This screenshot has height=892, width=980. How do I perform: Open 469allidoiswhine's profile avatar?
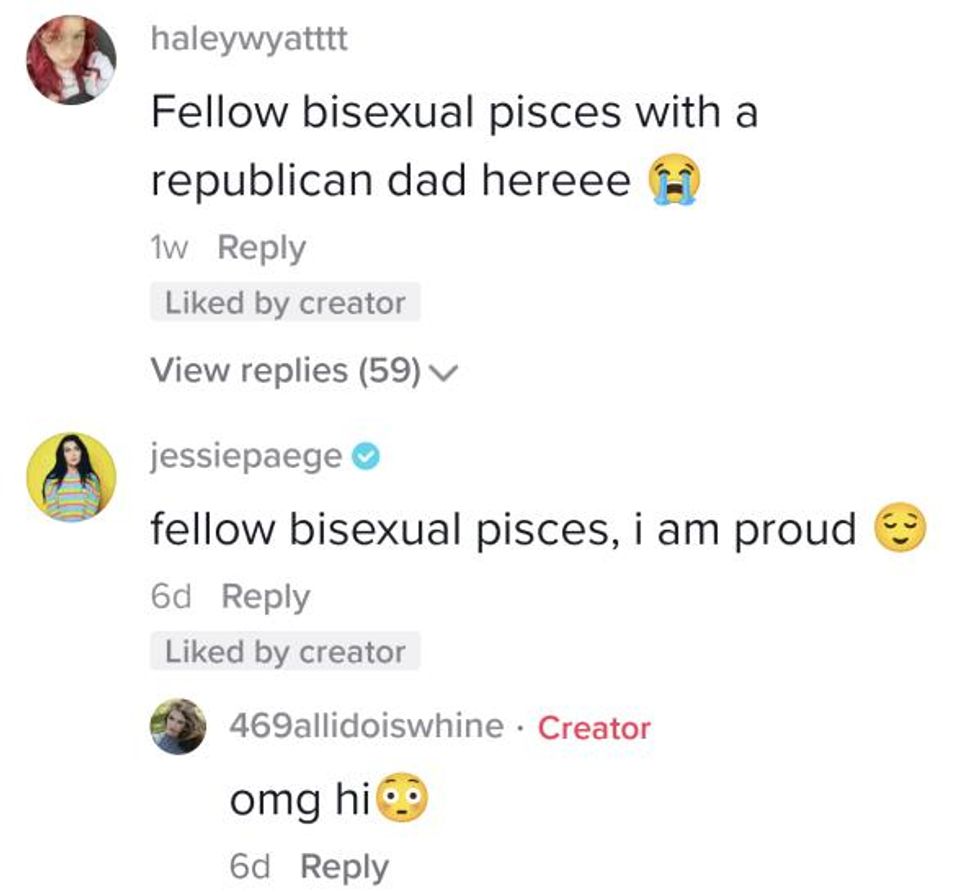point(179,726)
